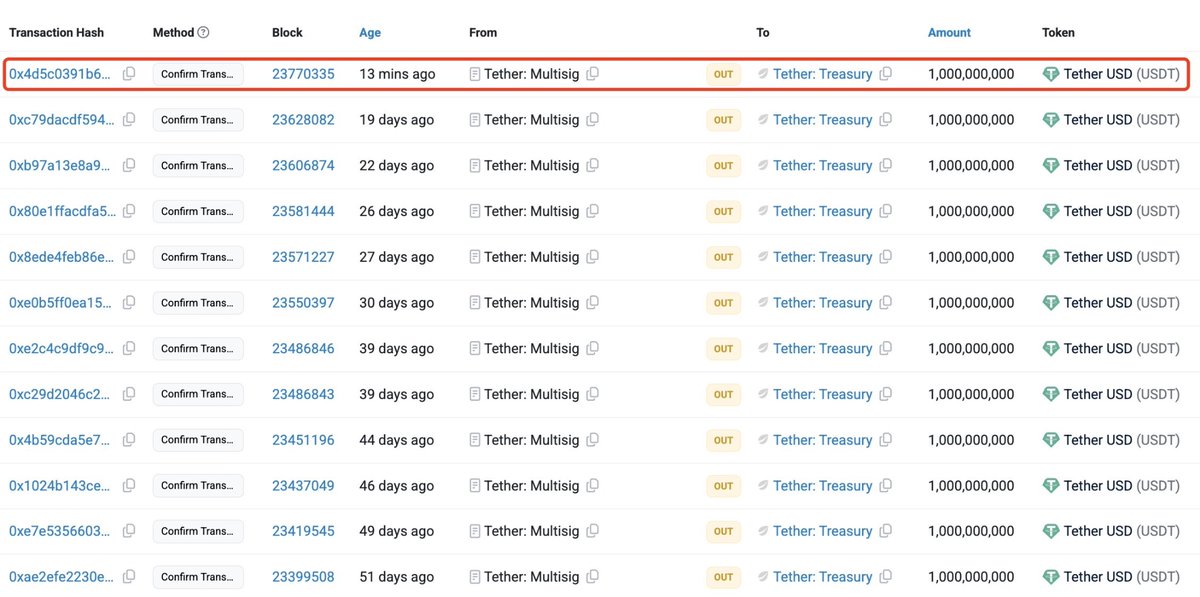Copy the hash 0xae2efe2230e in the bottom row
The image size is (1200, 597).
(129, 577)
